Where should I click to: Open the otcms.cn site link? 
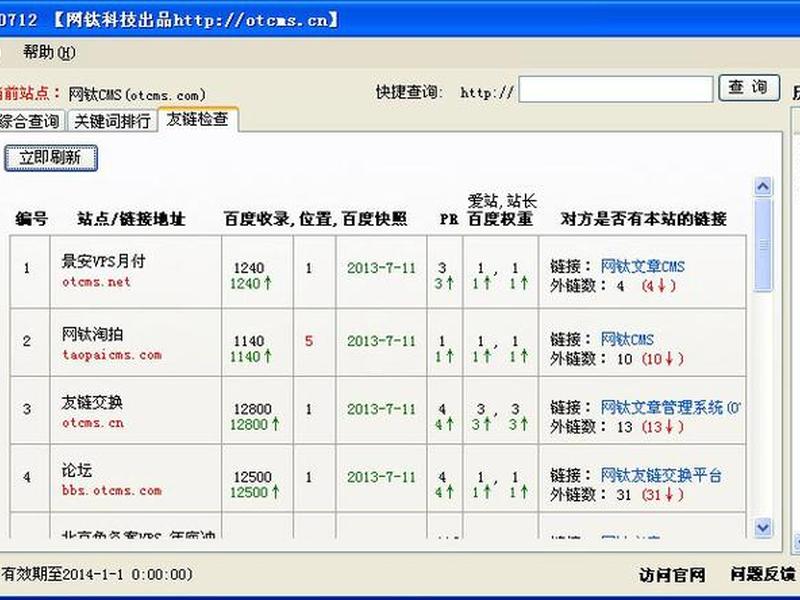[93, 423]
